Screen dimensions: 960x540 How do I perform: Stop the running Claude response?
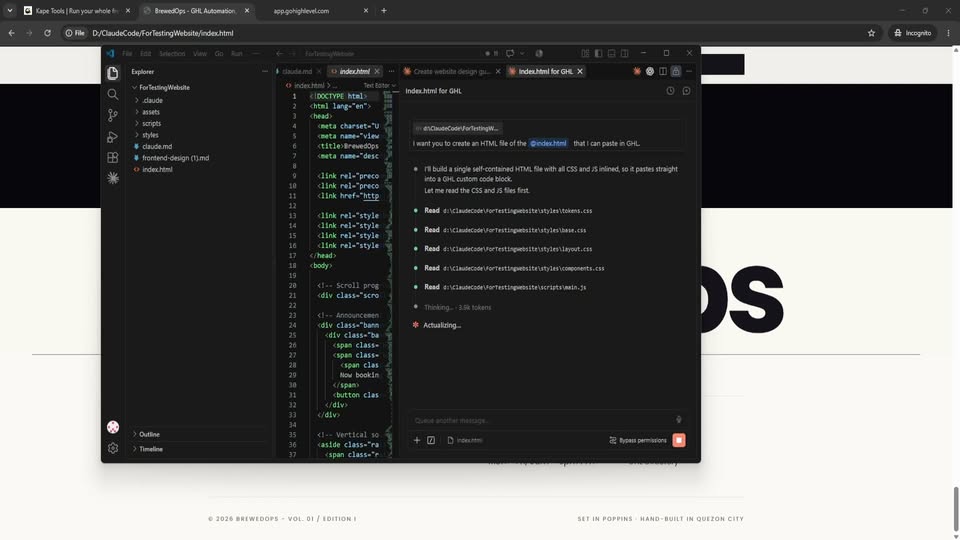point(678,440)
